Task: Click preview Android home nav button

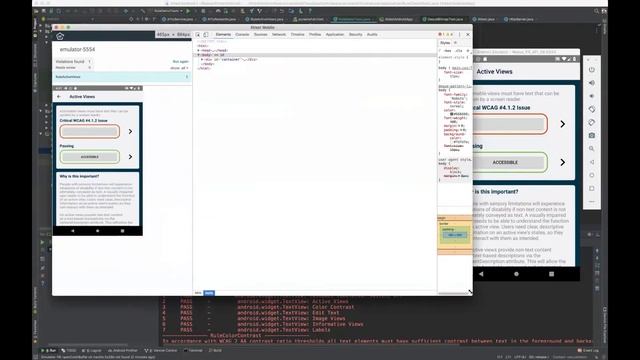Action: [98, 231]
